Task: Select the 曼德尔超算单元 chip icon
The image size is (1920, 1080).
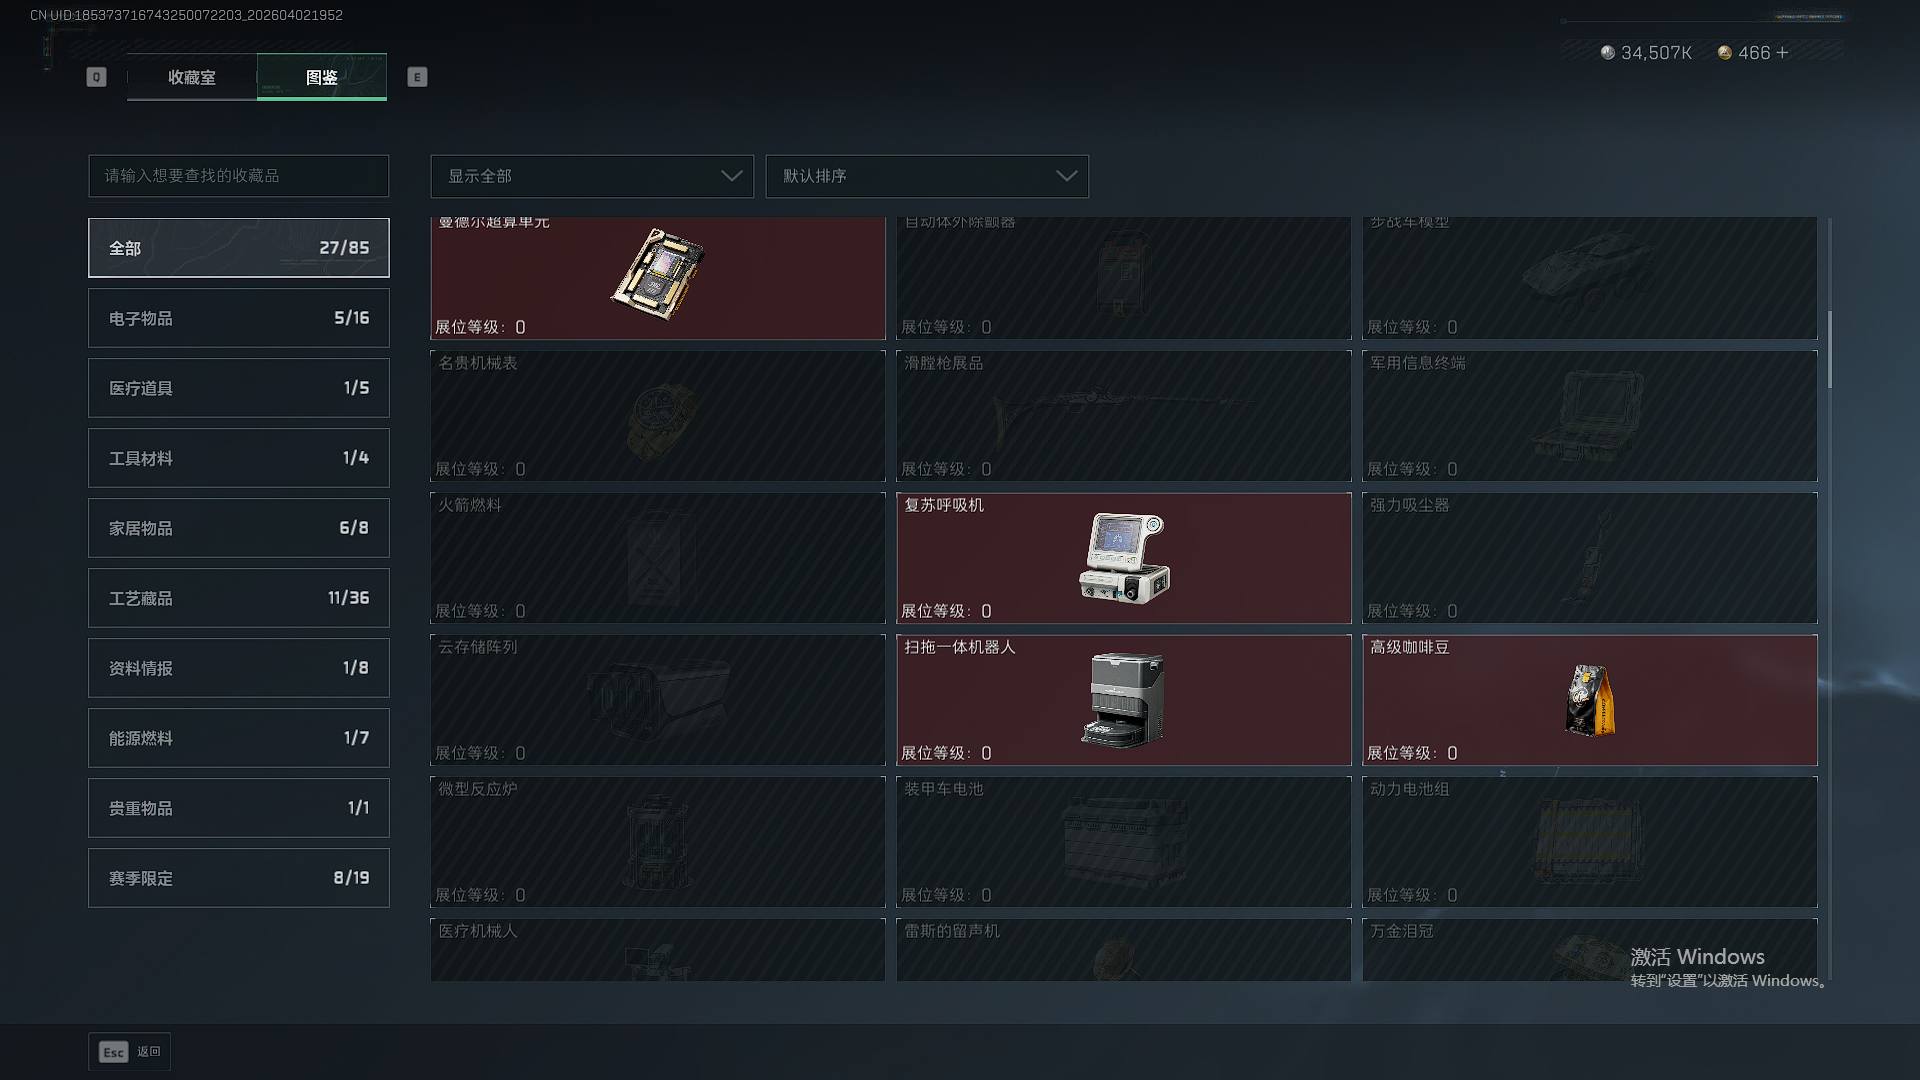Action: point(658,274)
